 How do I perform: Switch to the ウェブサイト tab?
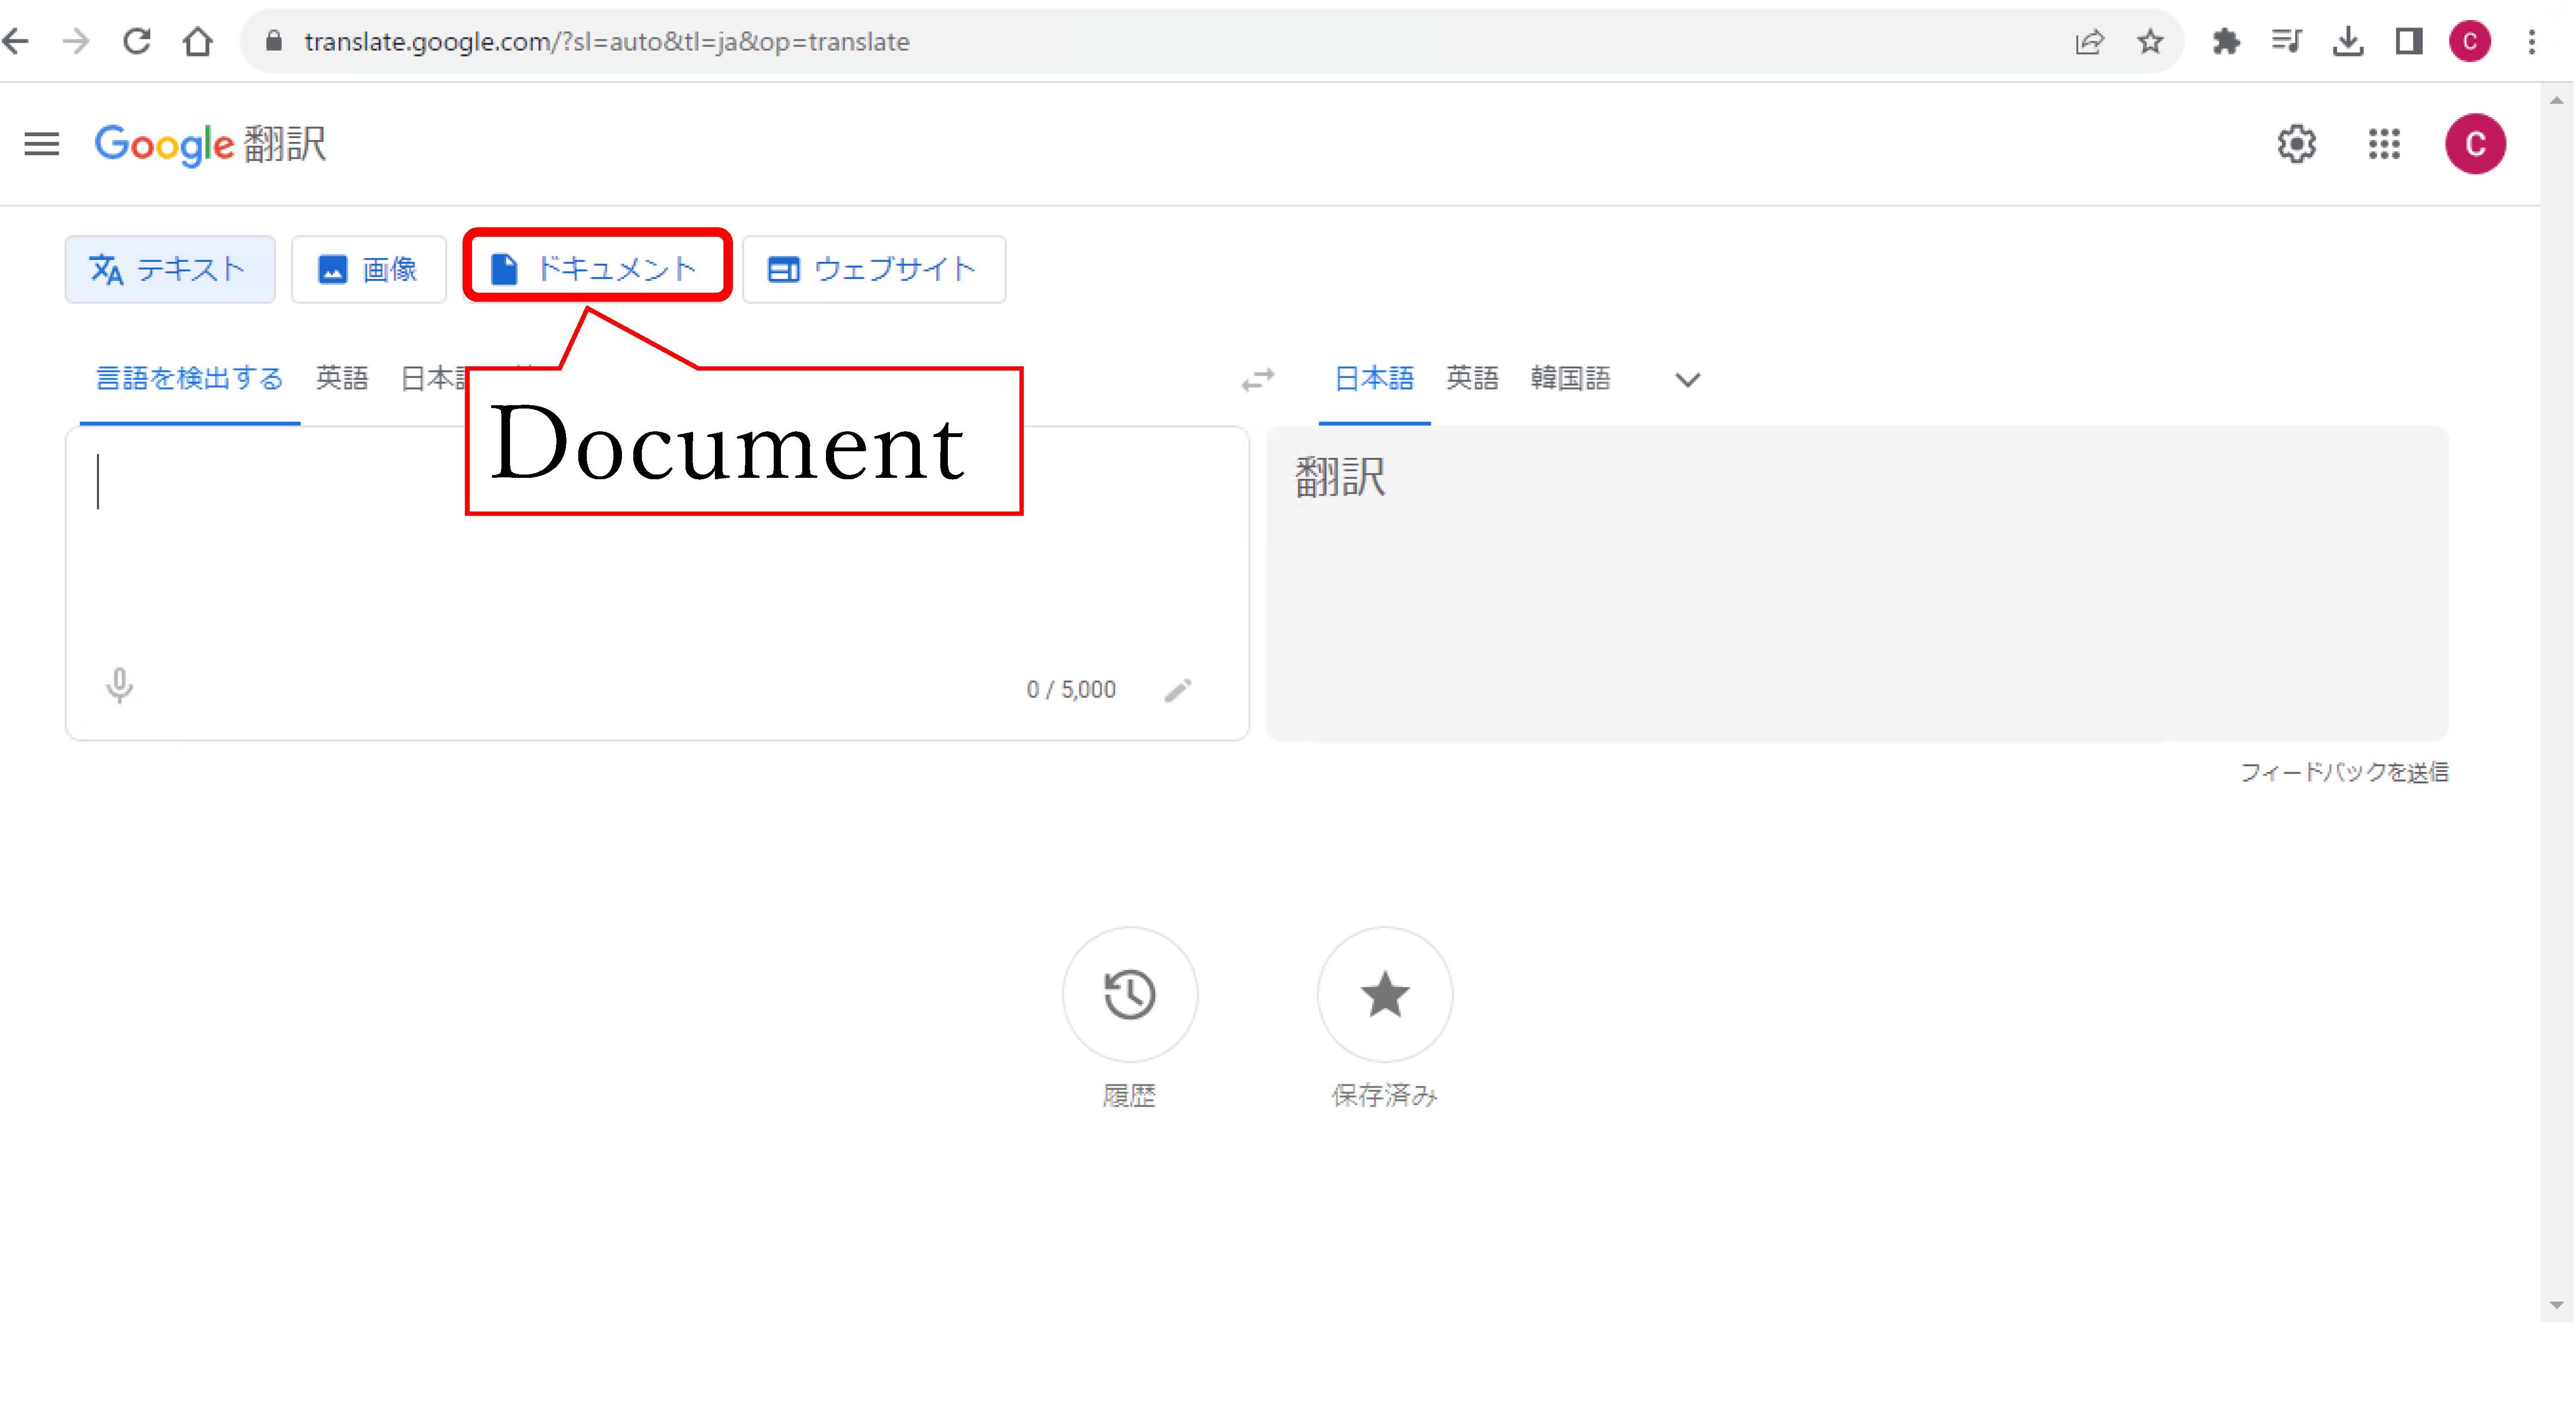874,269
